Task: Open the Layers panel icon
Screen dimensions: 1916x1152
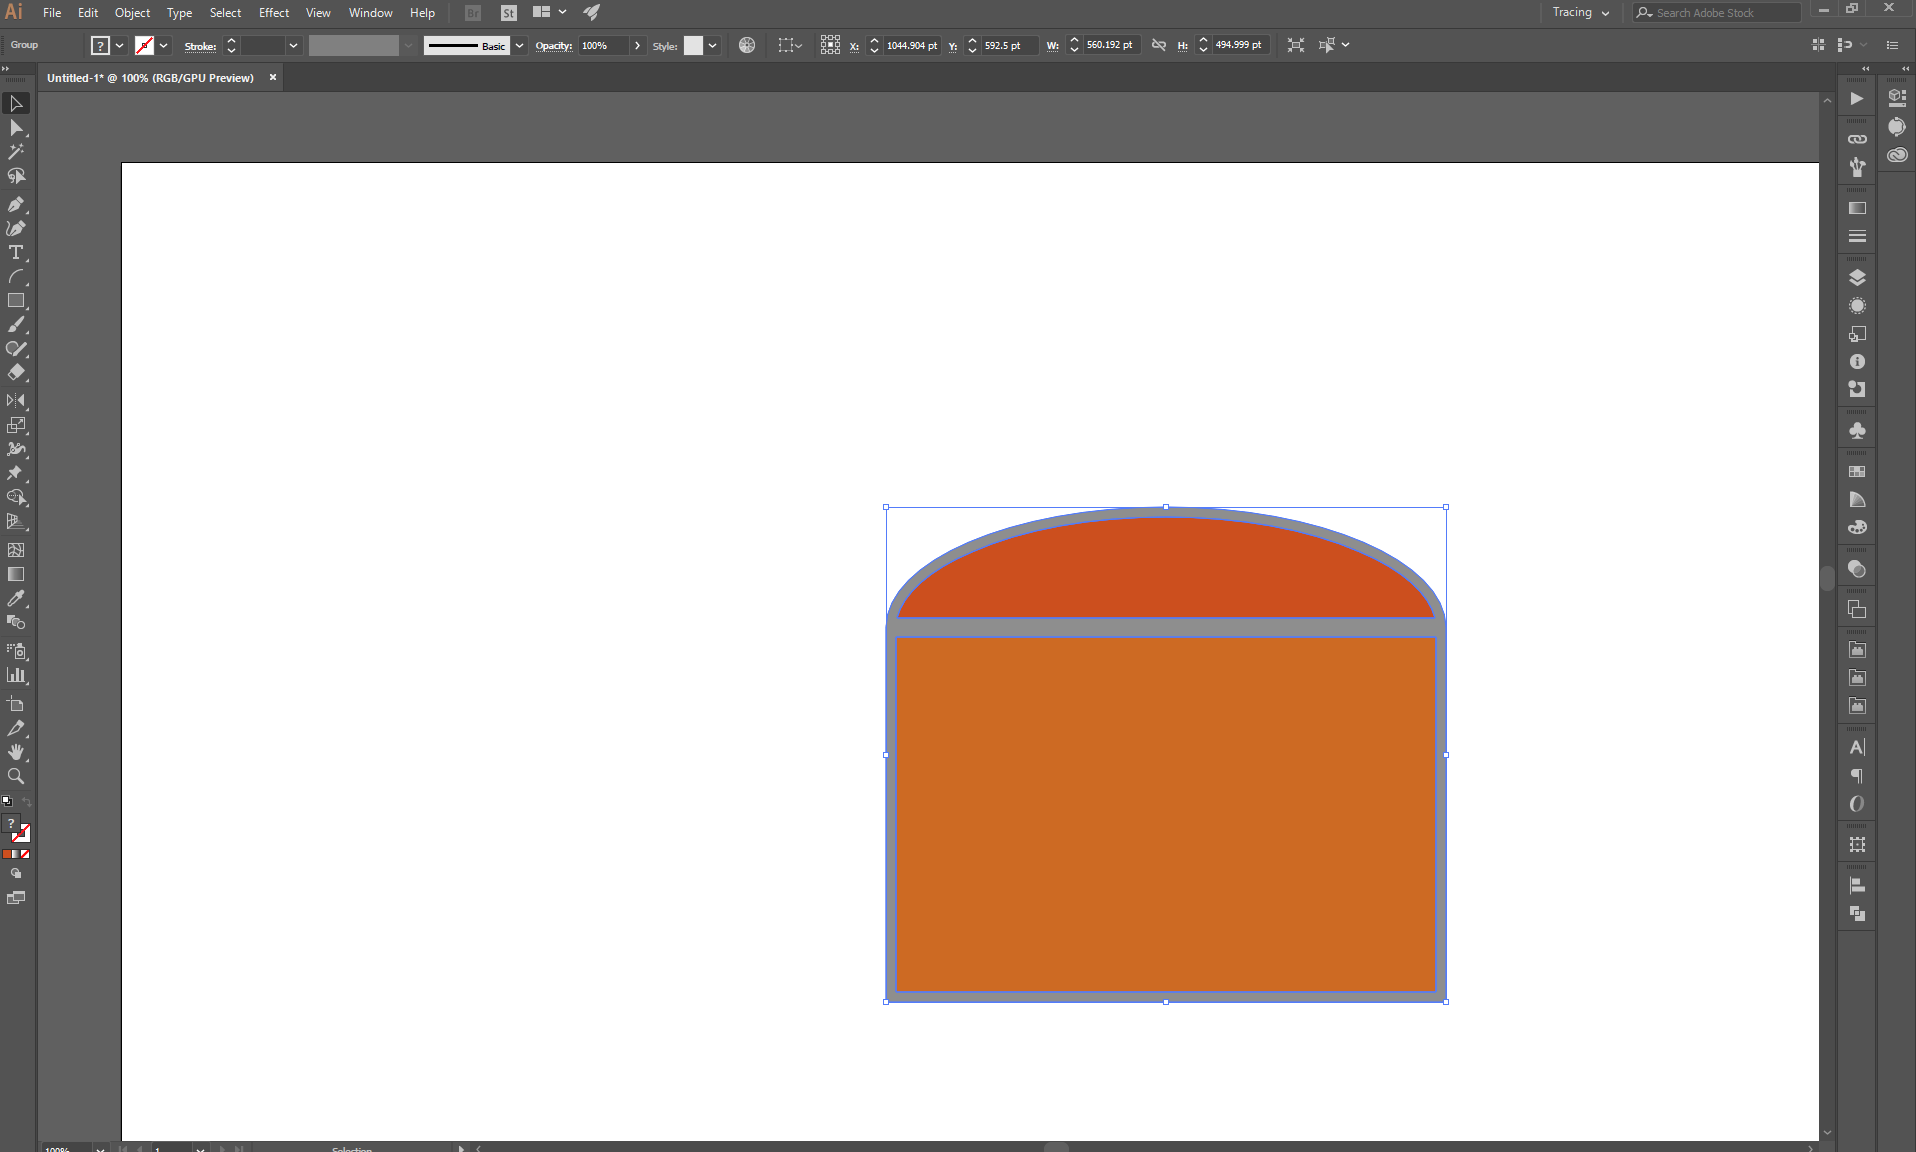Action: point(1857,278)
